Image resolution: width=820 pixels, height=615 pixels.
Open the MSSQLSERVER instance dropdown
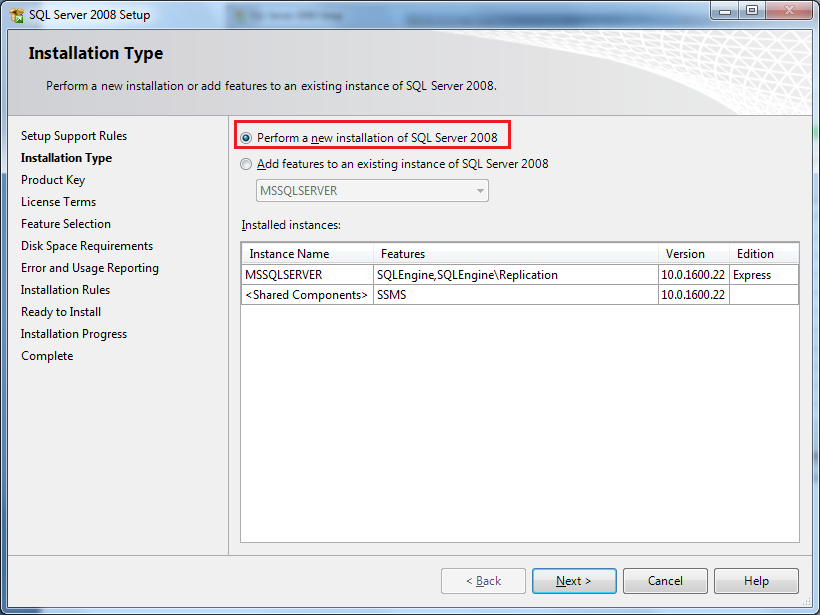[x=372, y=191]
